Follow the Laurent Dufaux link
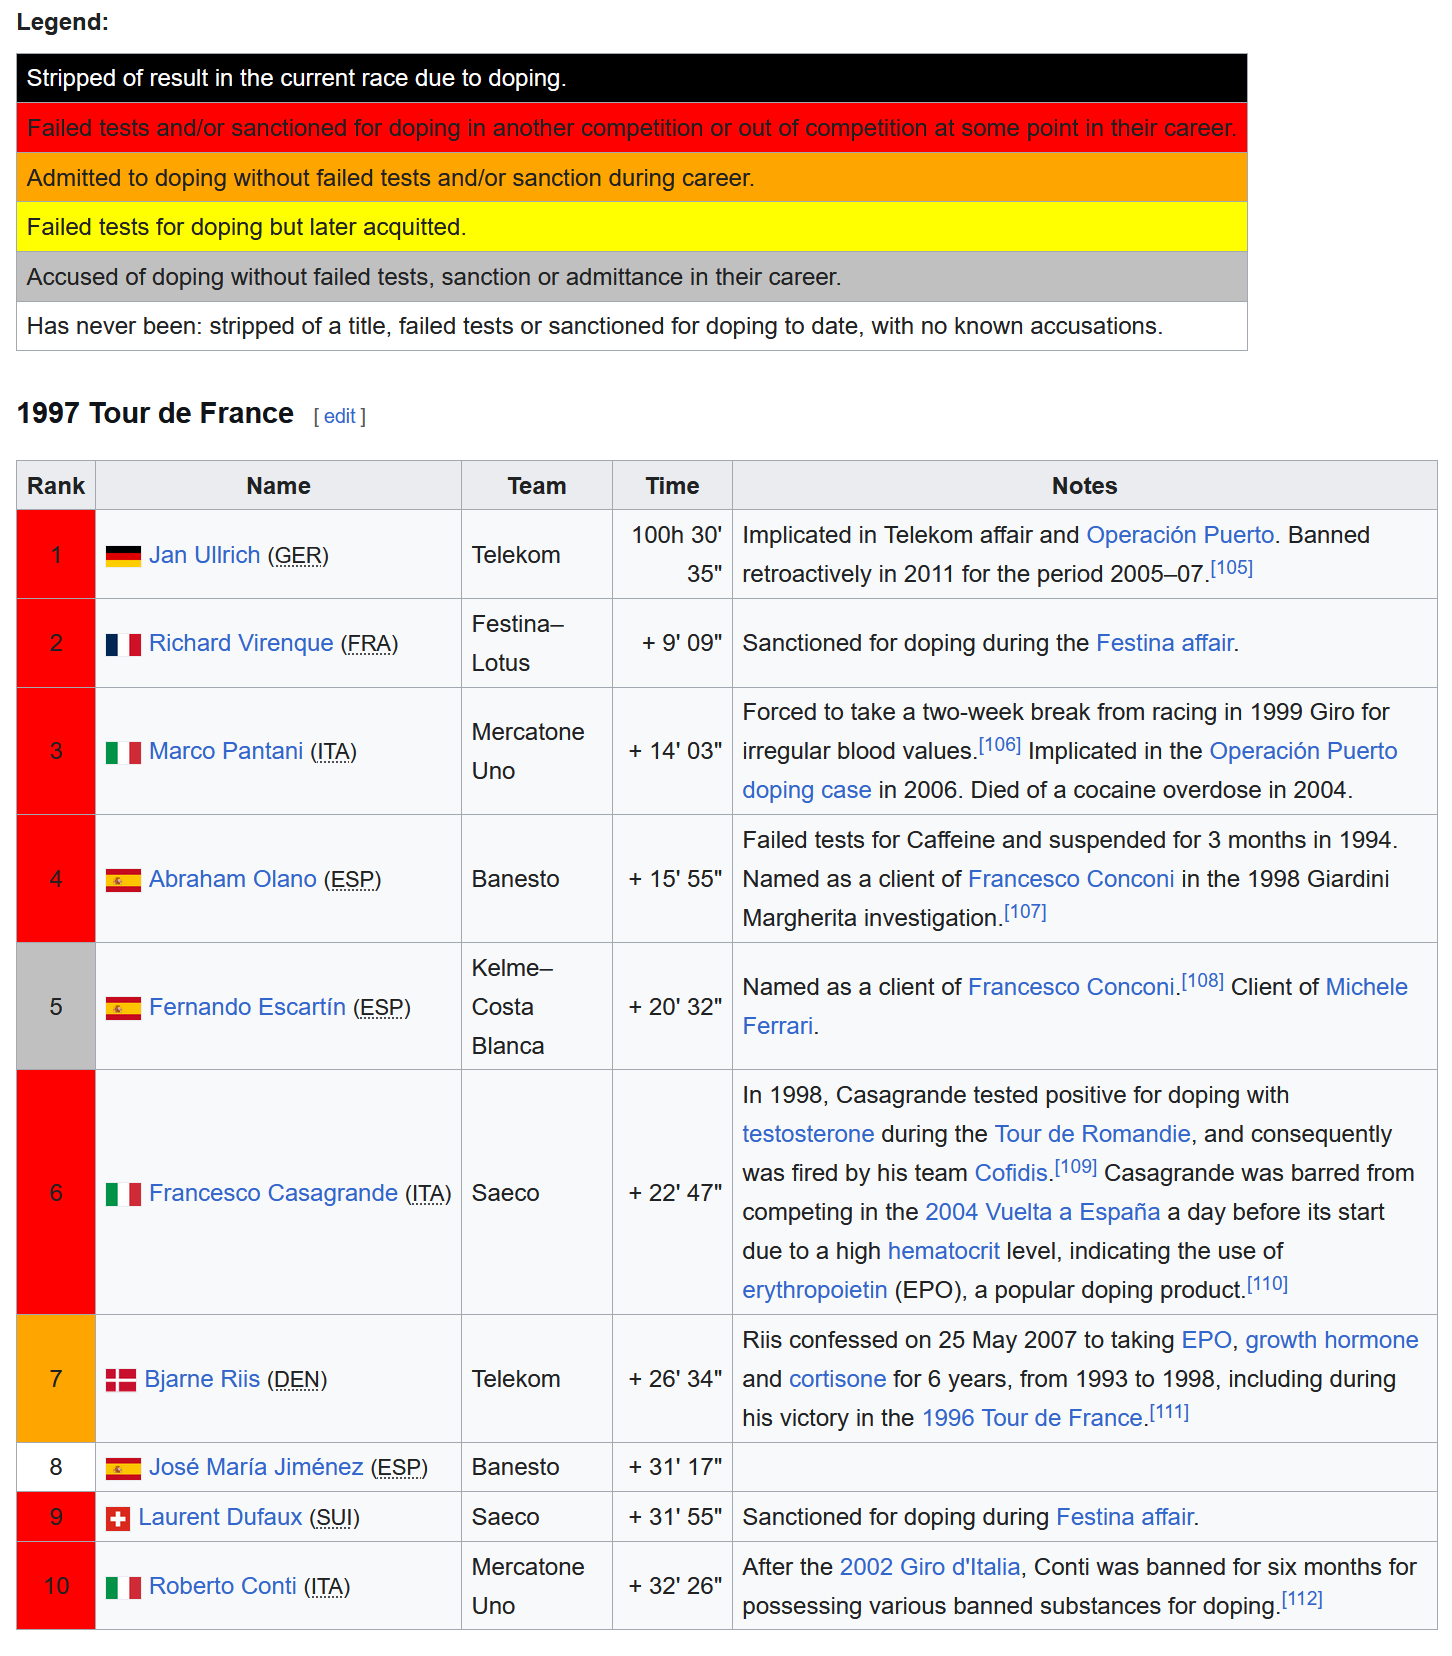 (220, 1517)
